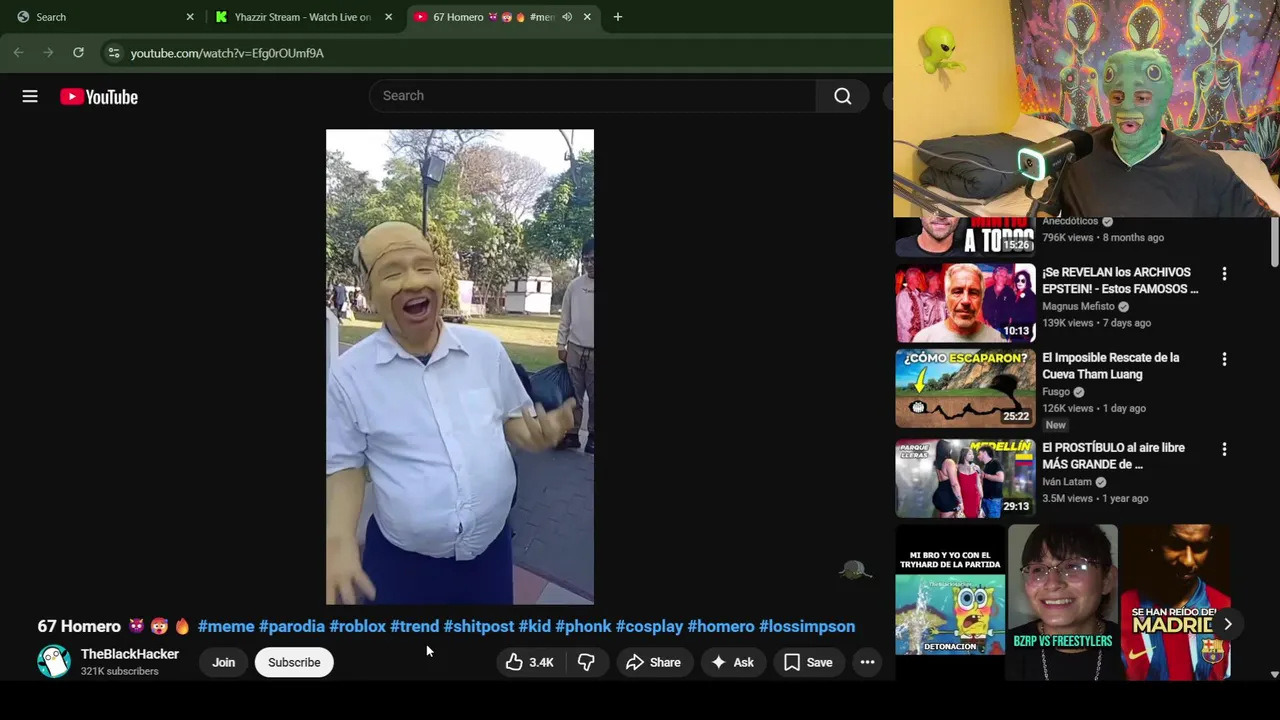
Task: Open the Magnus Mefisto channel
Action: pyautogui.click(x=1078, y=306)
